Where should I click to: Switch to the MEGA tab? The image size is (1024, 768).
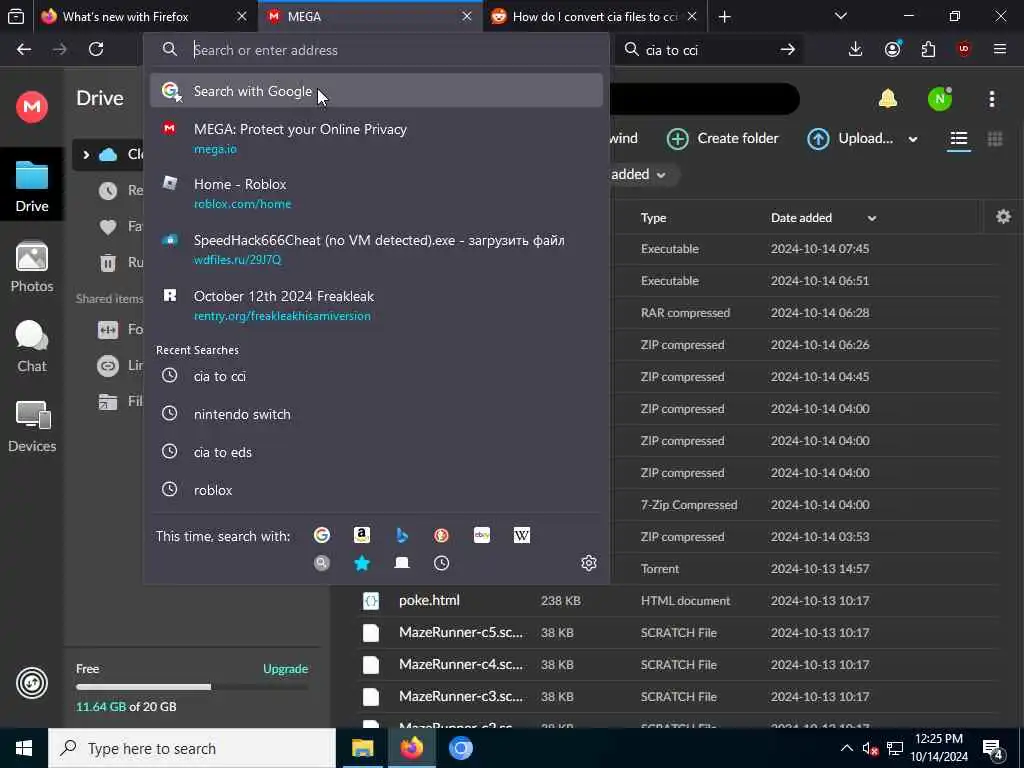(x=370, y=16)
